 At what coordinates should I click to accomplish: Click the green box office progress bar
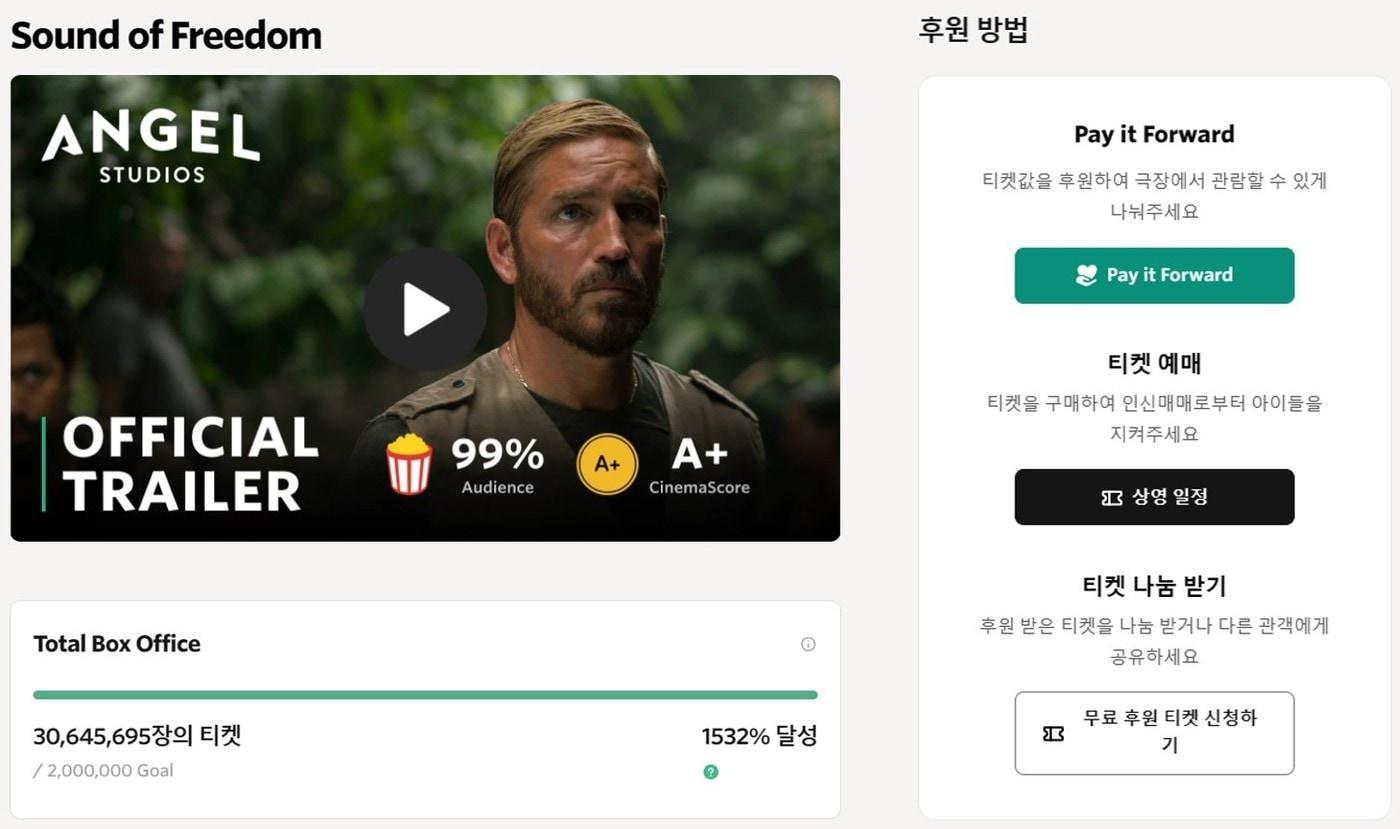[425, 694]
